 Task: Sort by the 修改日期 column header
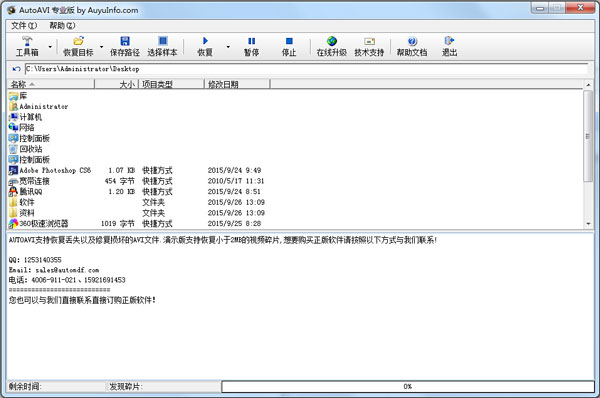click(x=237, y=84)
